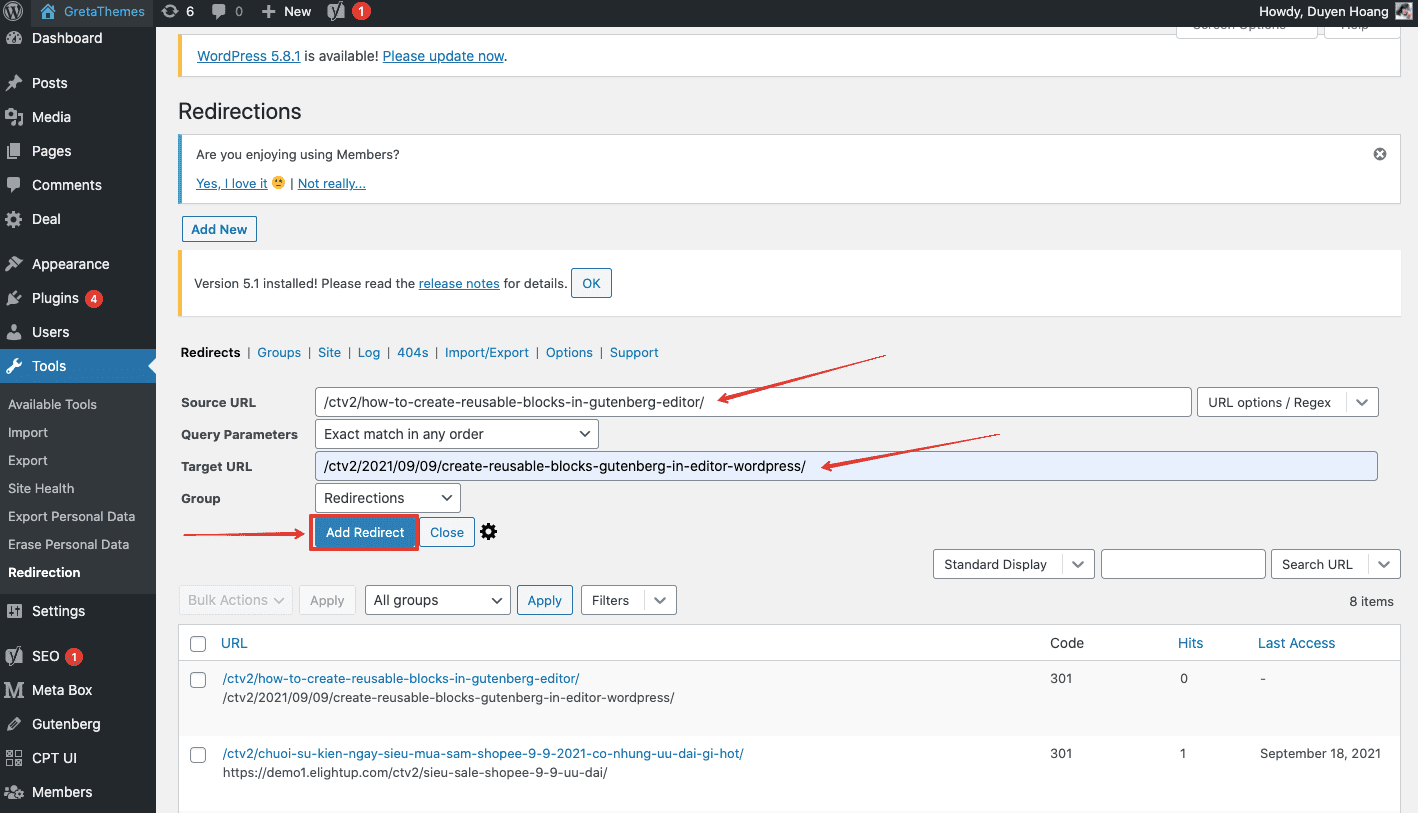Click the Posts pushpin icon

click(14, 83)
